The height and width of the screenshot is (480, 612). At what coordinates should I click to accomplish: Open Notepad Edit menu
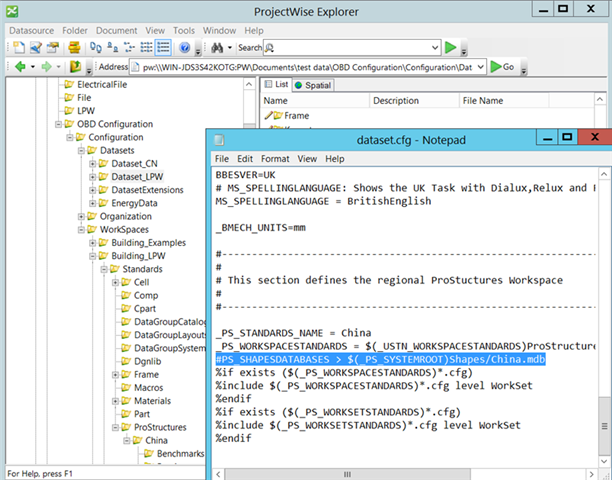[x=245, y=159]
